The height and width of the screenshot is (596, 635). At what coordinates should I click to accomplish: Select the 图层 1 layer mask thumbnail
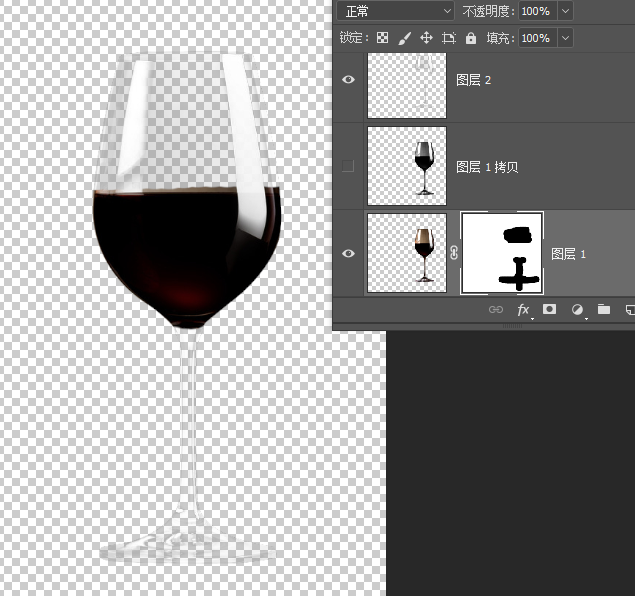502,253
